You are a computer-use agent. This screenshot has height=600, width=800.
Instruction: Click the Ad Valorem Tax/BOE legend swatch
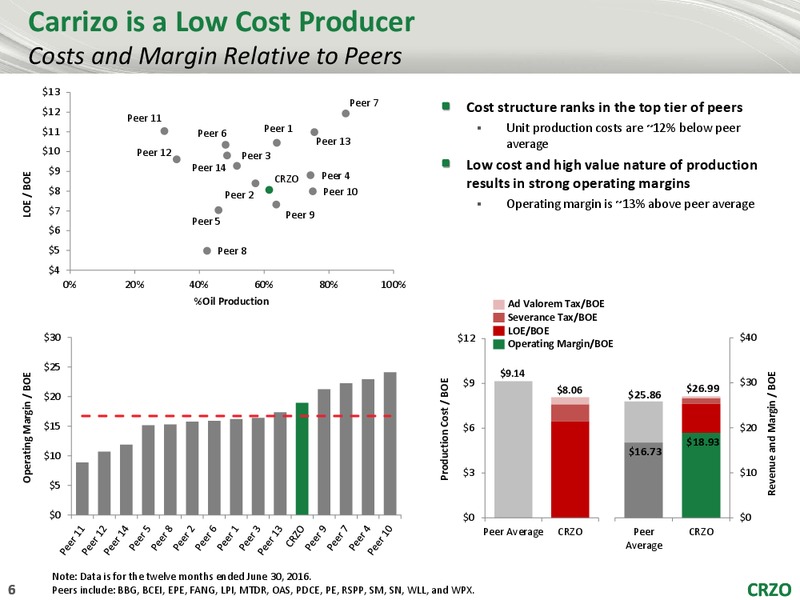pyautogui.click(x=498, y=304)
